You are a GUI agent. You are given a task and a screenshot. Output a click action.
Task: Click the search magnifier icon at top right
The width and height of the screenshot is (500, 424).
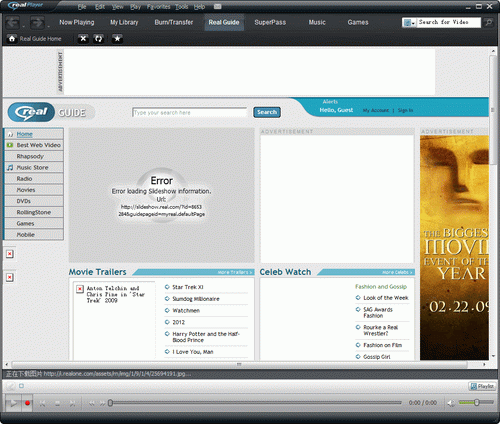[x=488, y=22]
